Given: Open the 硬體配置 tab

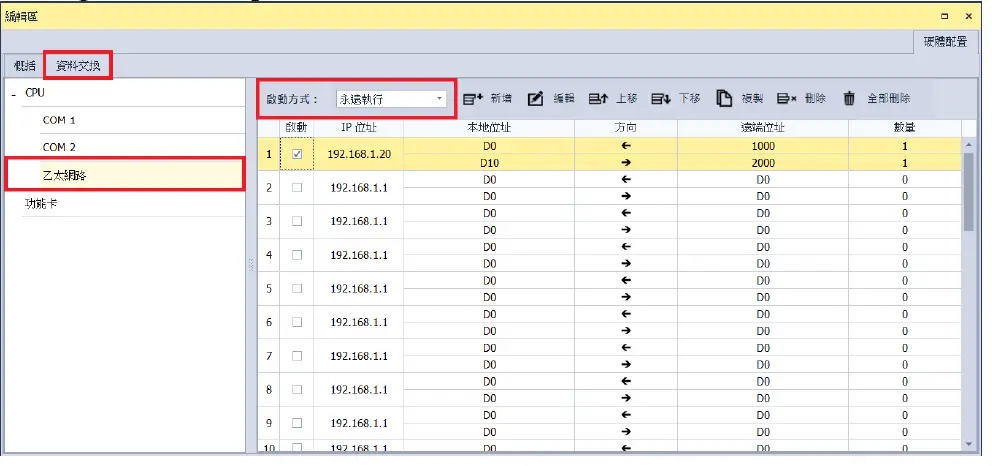Looking at the screenshot, I should (945, 42).
